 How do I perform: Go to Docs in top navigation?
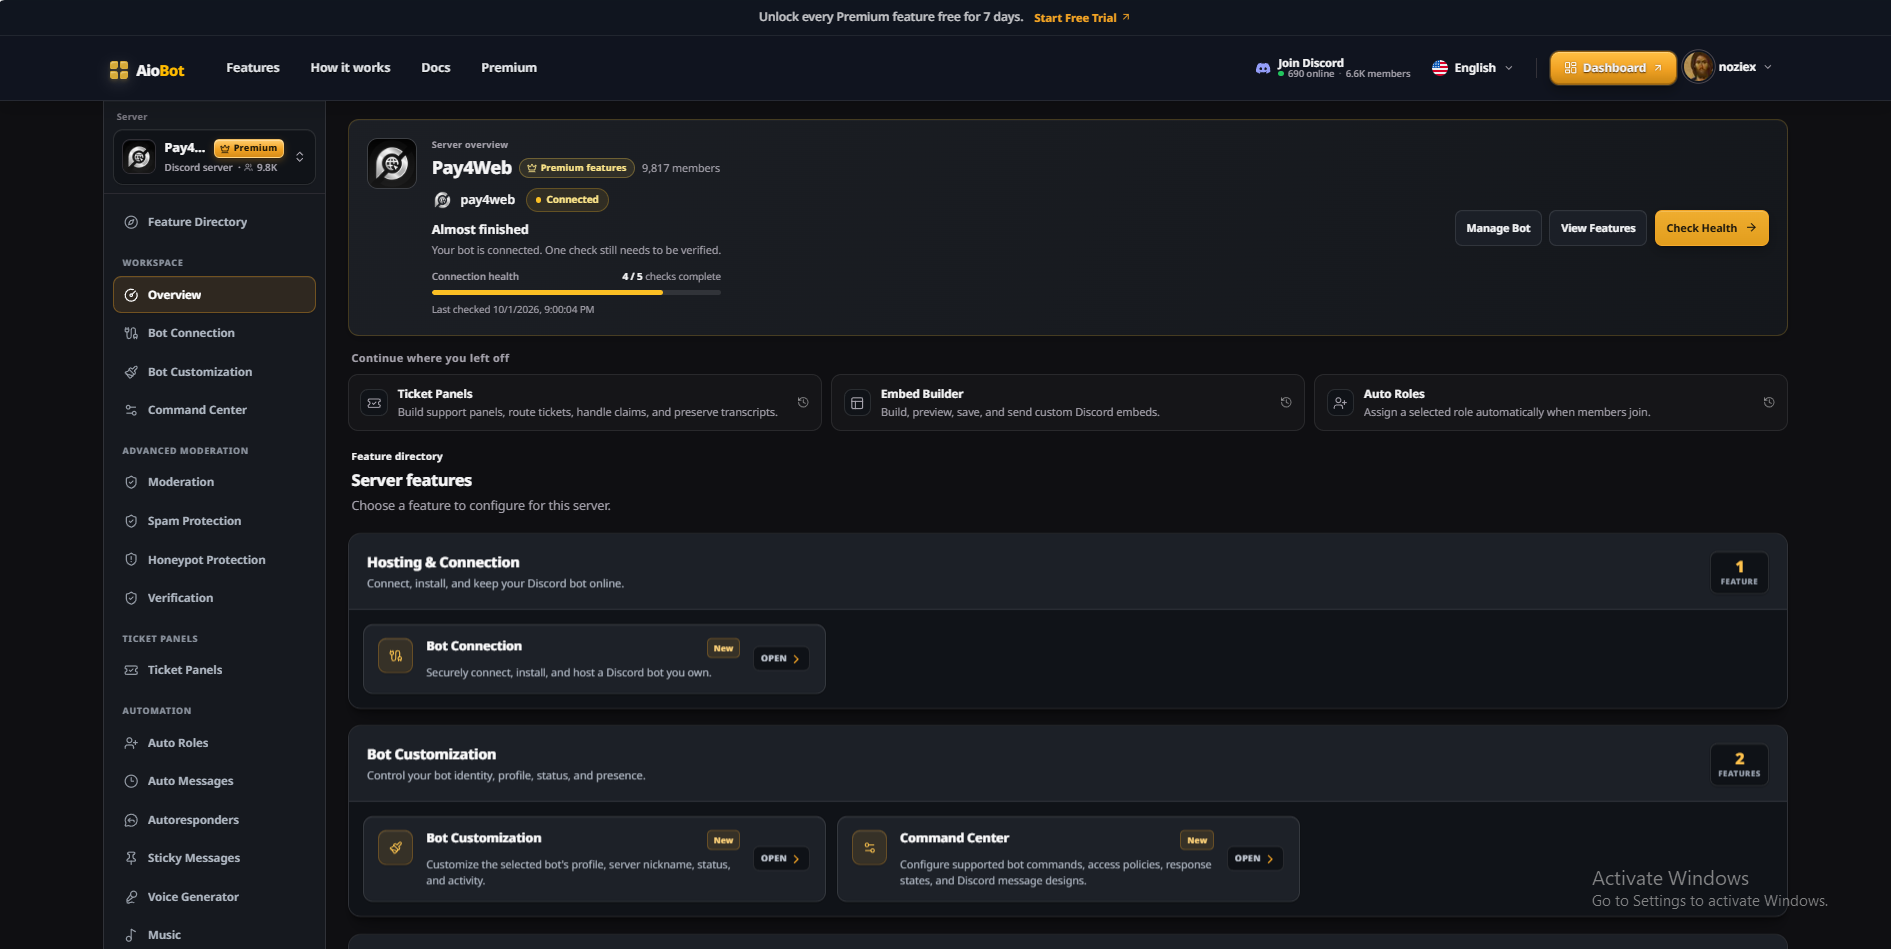pos(436,68)
